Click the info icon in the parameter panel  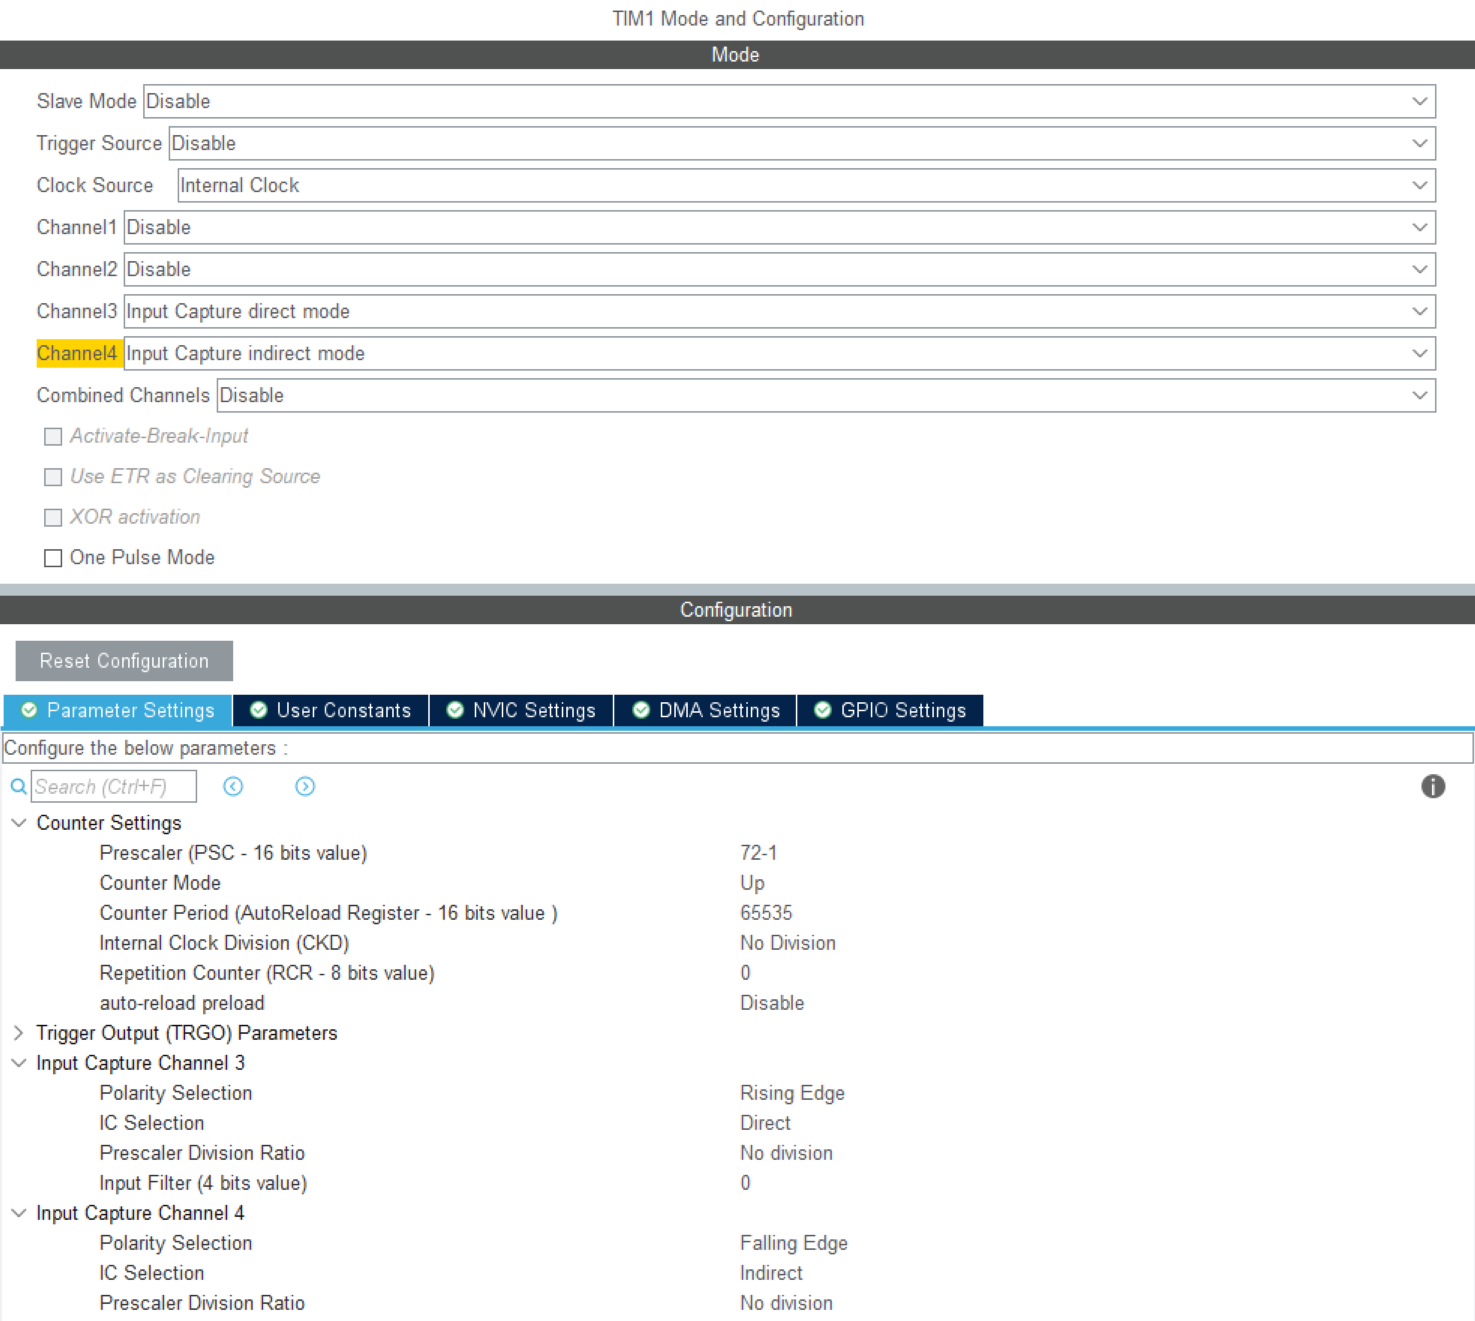click(x=1432, y=787)
